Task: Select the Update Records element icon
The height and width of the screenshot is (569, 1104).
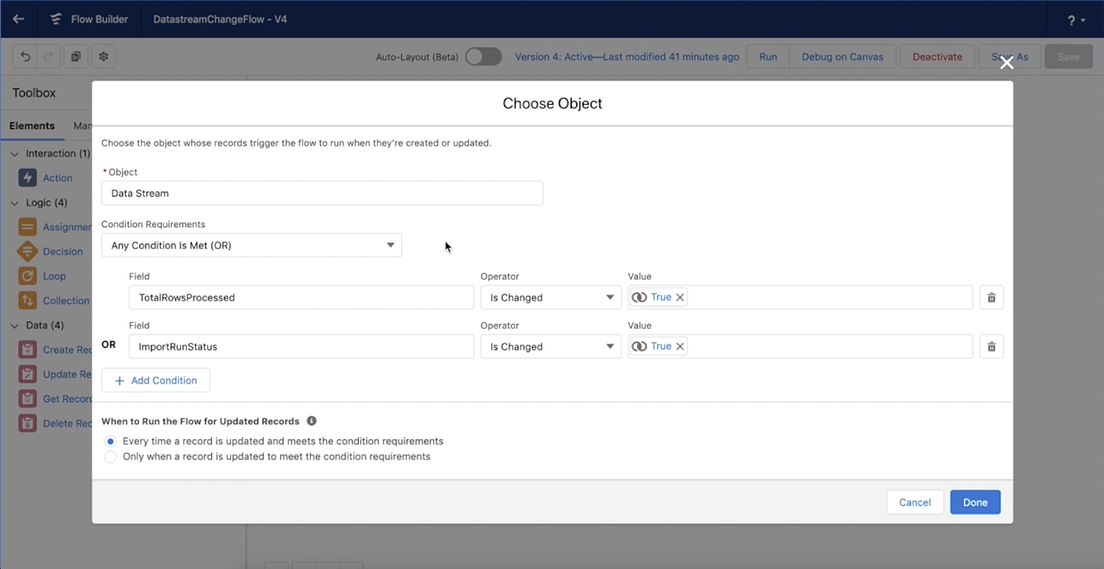Action: coord(27,374)
